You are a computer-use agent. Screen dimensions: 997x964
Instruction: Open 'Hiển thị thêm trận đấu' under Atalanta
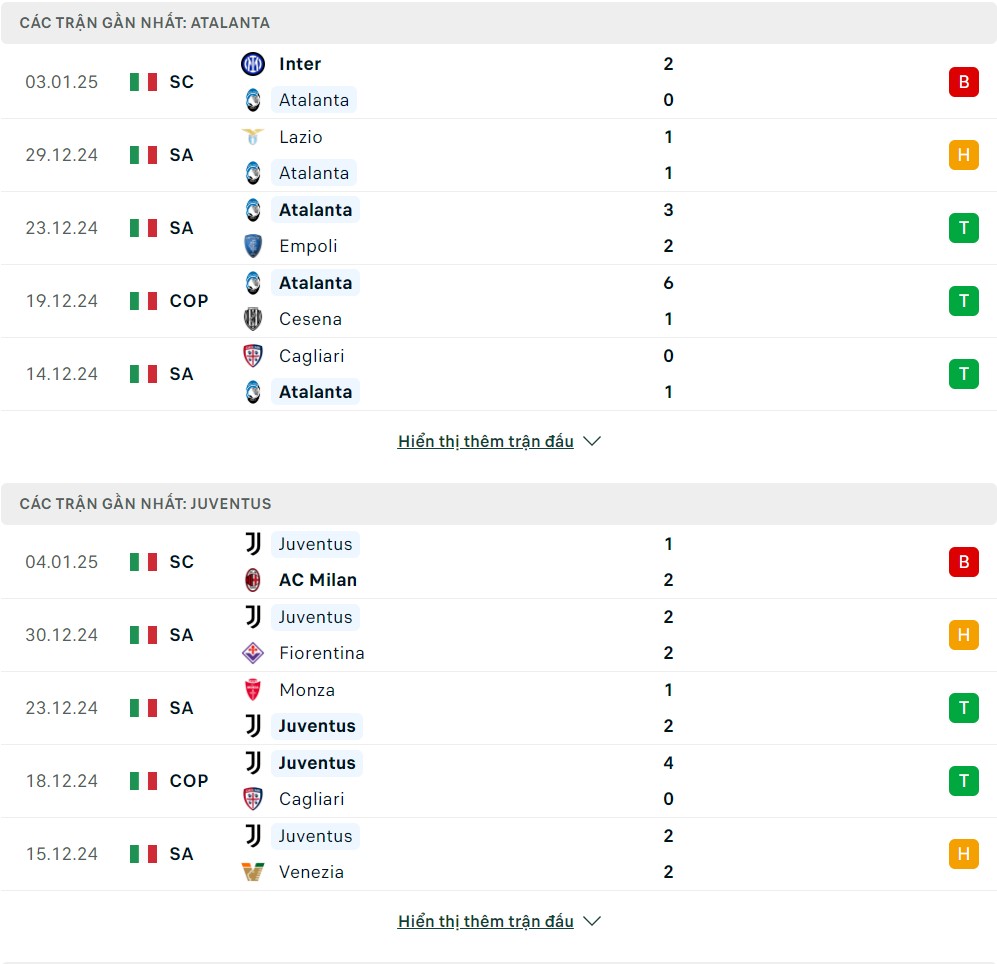coord(486,441)
